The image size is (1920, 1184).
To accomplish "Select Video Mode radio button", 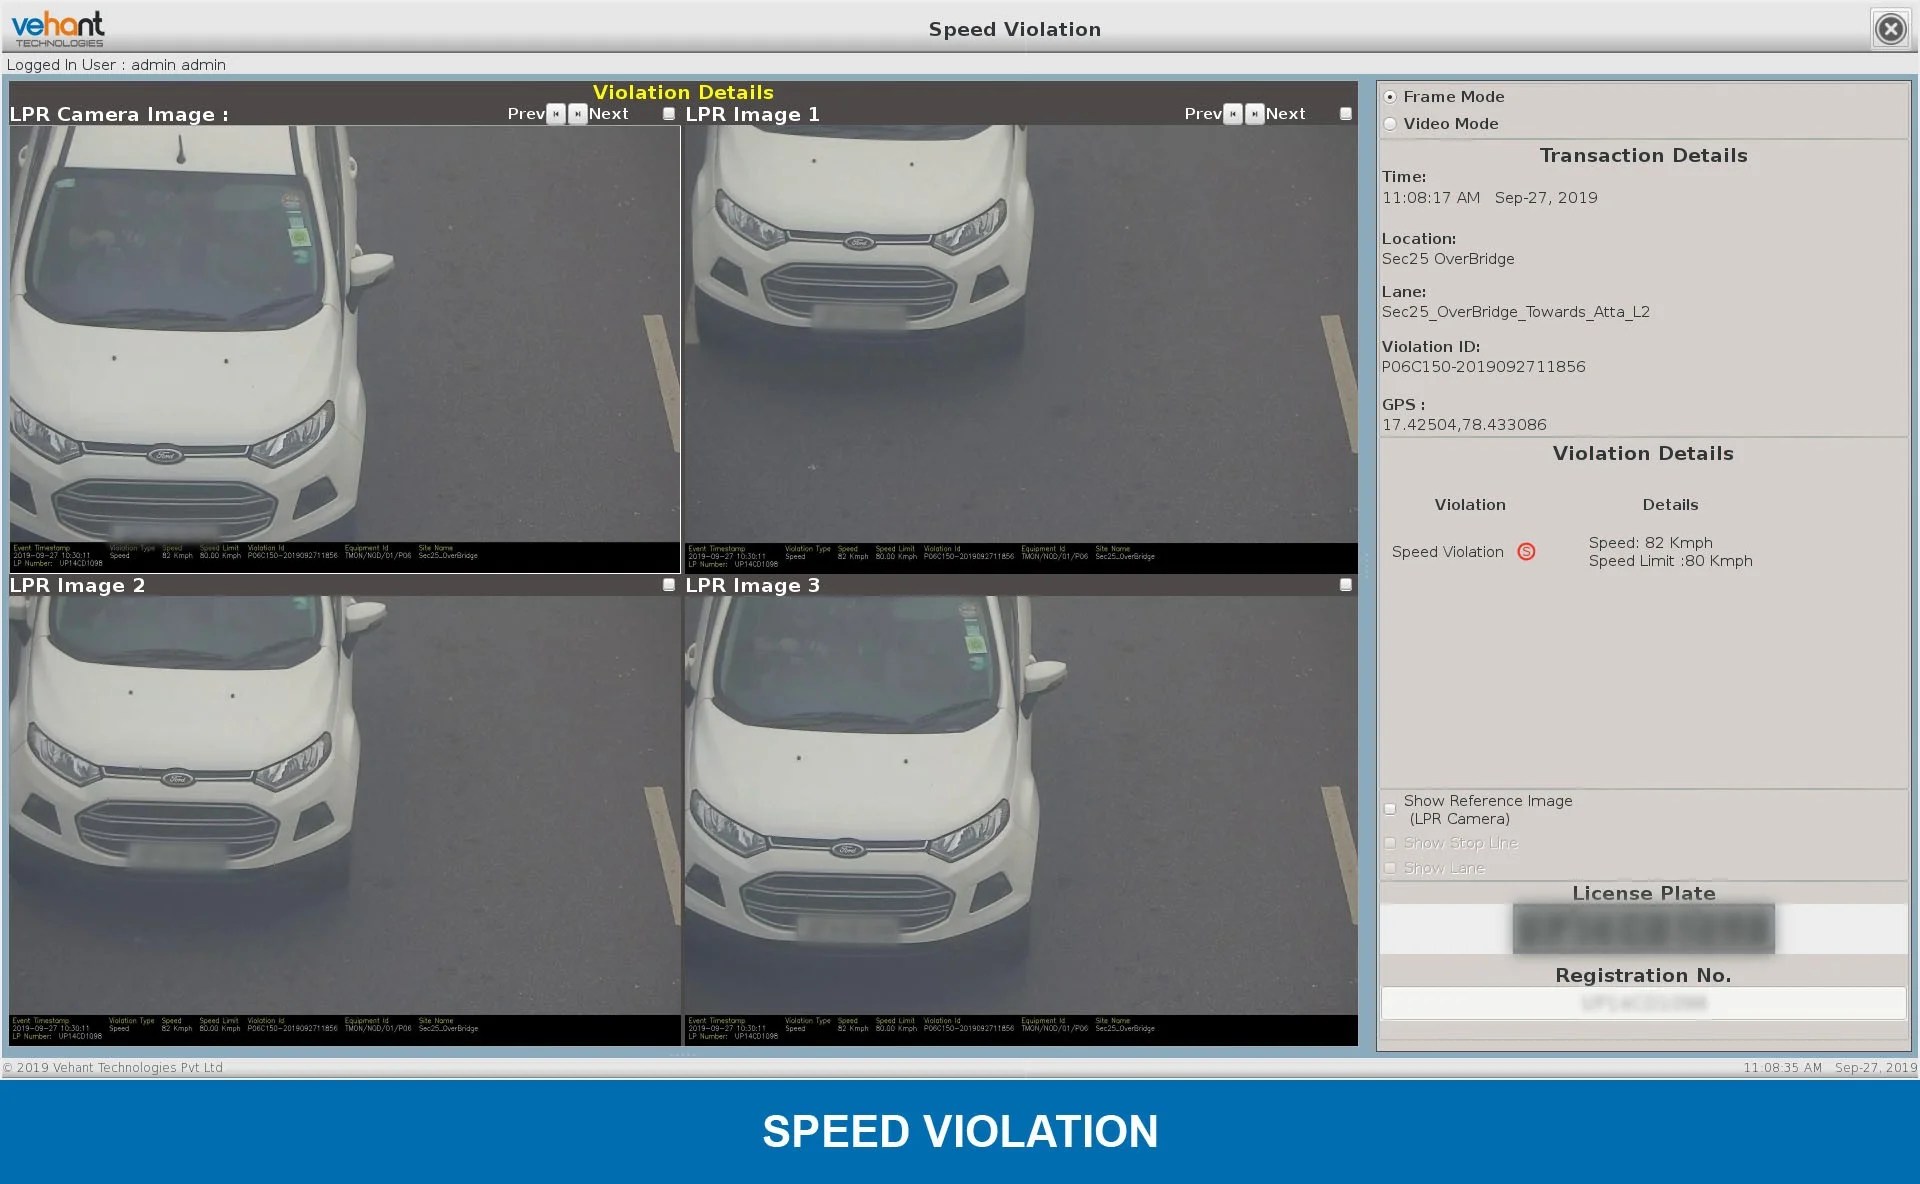I will tap(1390, 124).
